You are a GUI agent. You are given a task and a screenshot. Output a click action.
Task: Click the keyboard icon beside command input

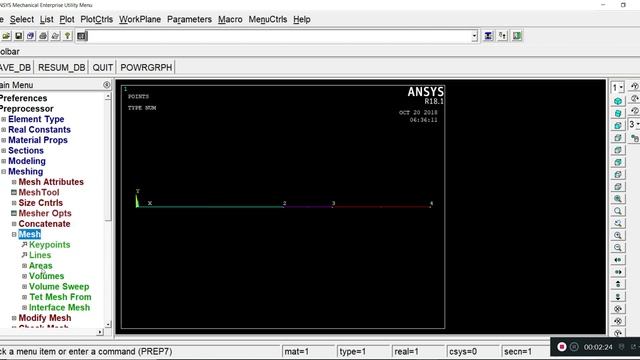tap(82, 36)
